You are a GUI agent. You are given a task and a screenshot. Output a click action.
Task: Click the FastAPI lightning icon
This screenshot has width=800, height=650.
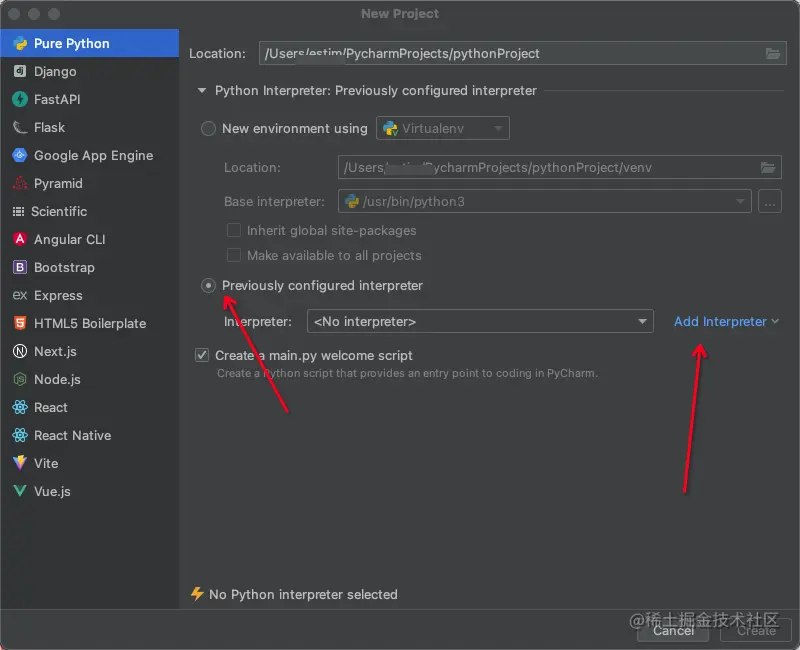[x=20, y=99]
